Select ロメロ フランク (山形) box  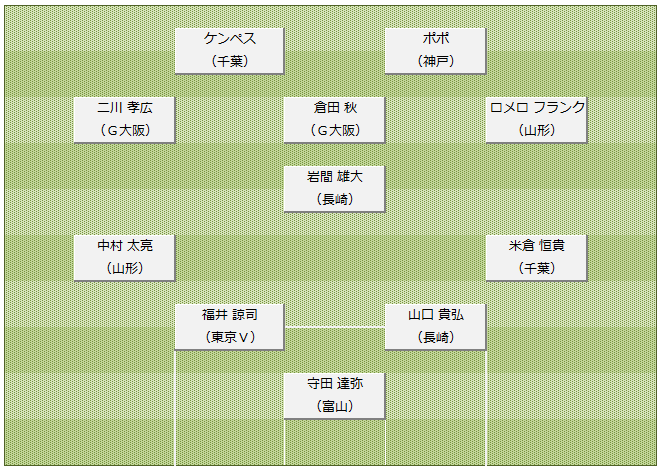click(536, 120)
